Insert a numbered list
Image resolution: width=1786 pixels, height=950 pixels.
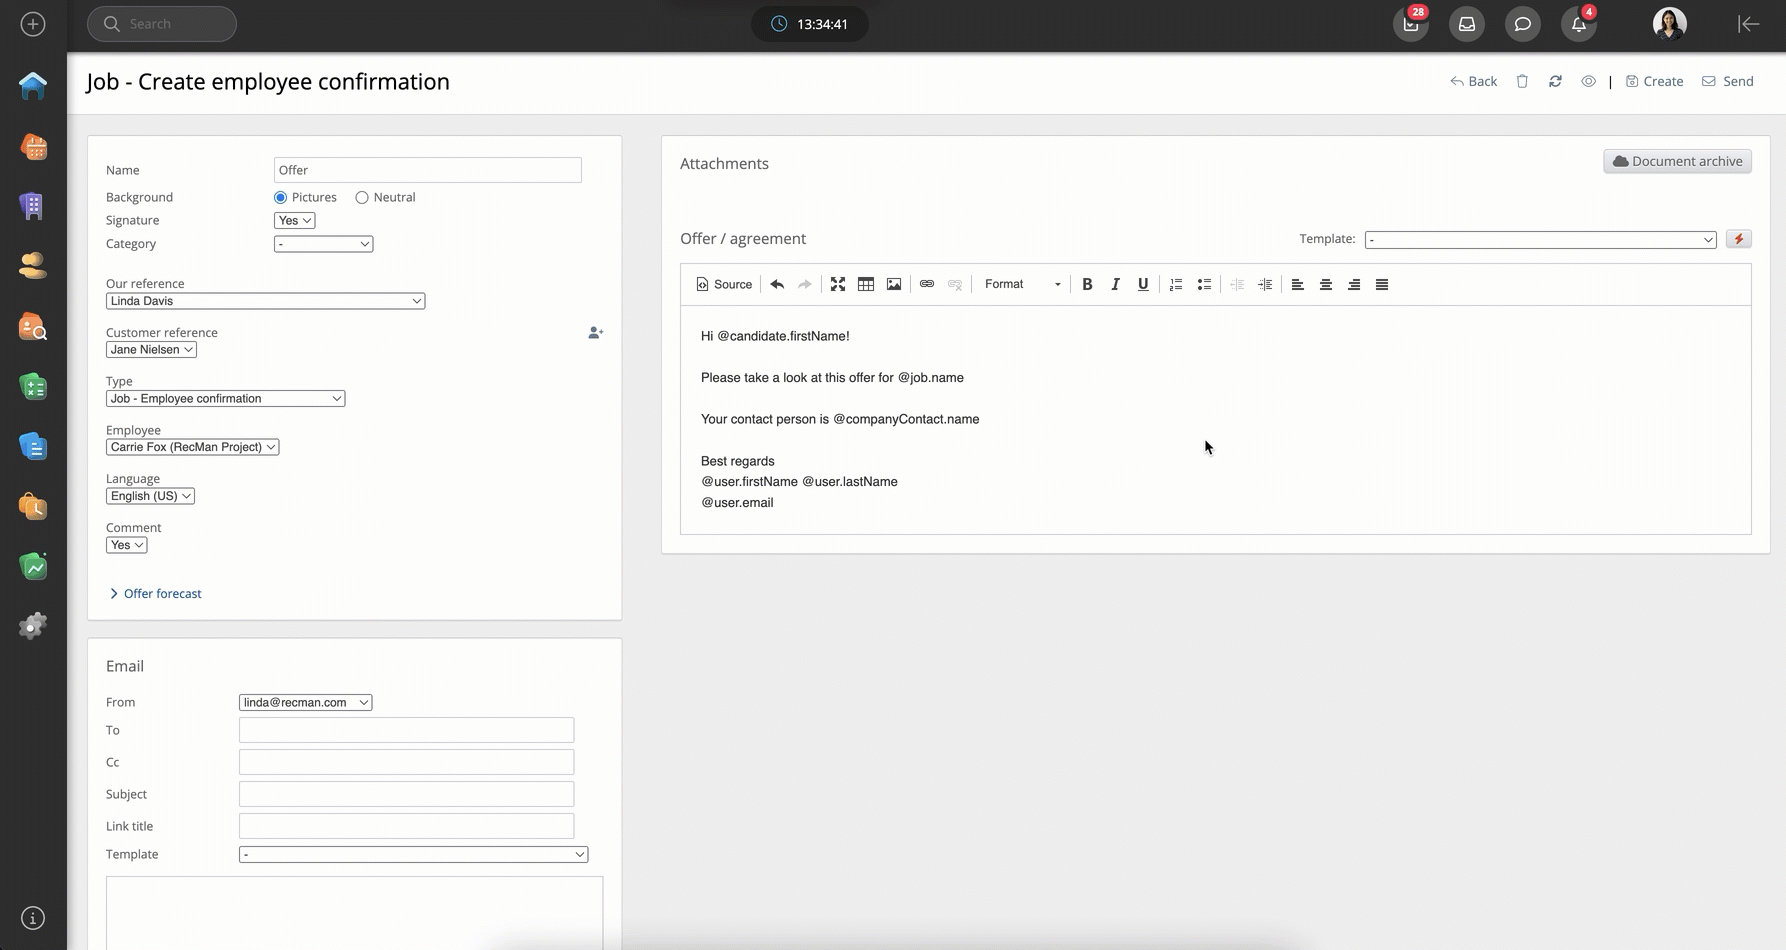click(x=1176, y=284)
